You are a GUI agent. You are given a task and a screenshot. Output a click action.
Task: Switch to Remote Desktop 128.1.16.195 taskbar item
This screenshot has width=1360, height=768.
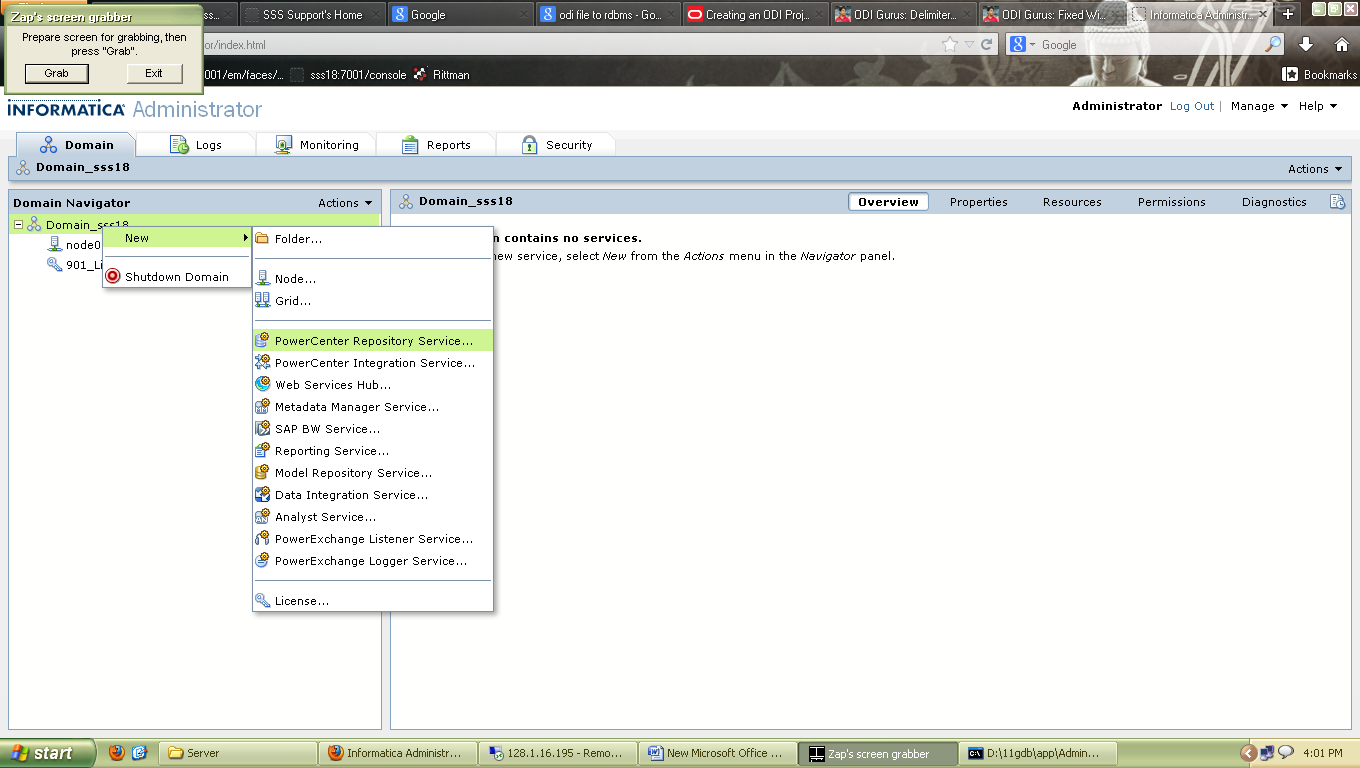[x=557, y=753]
